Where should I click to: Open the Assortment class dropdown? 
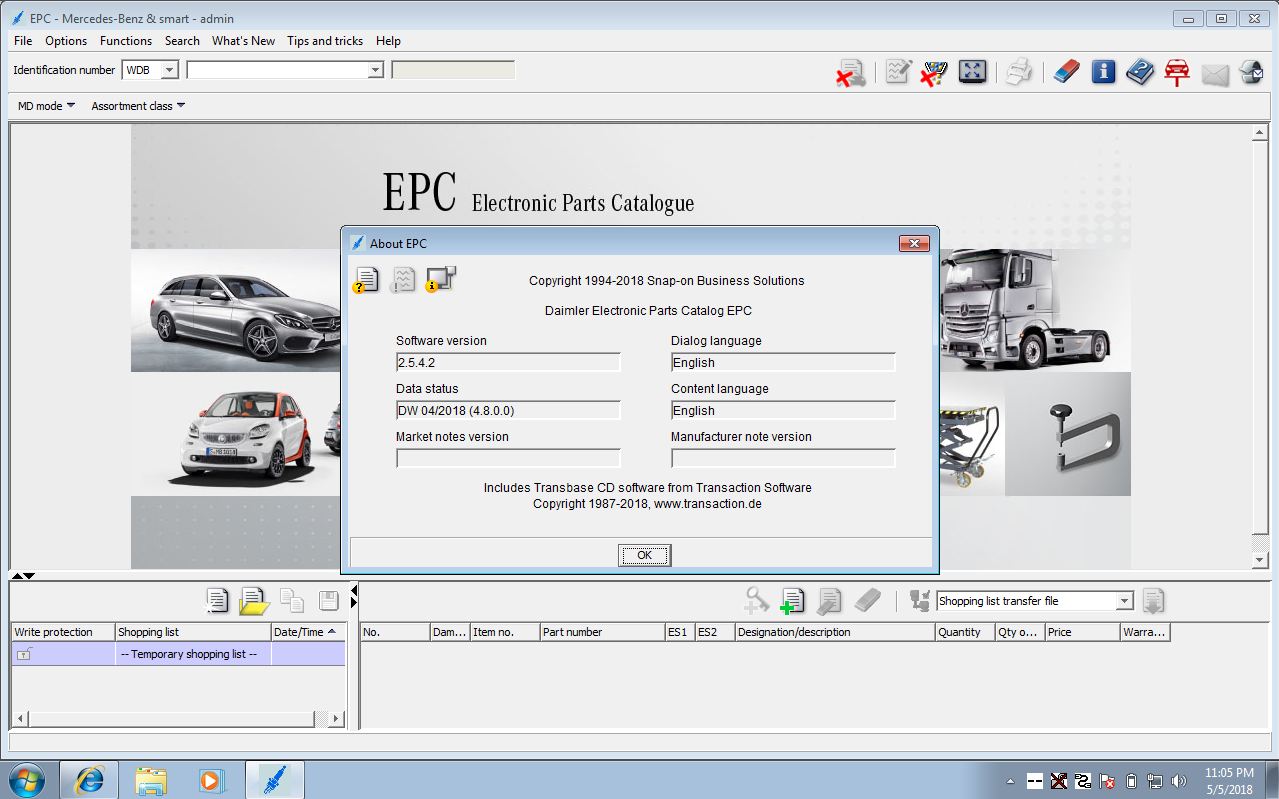click(x=138, y=106)
